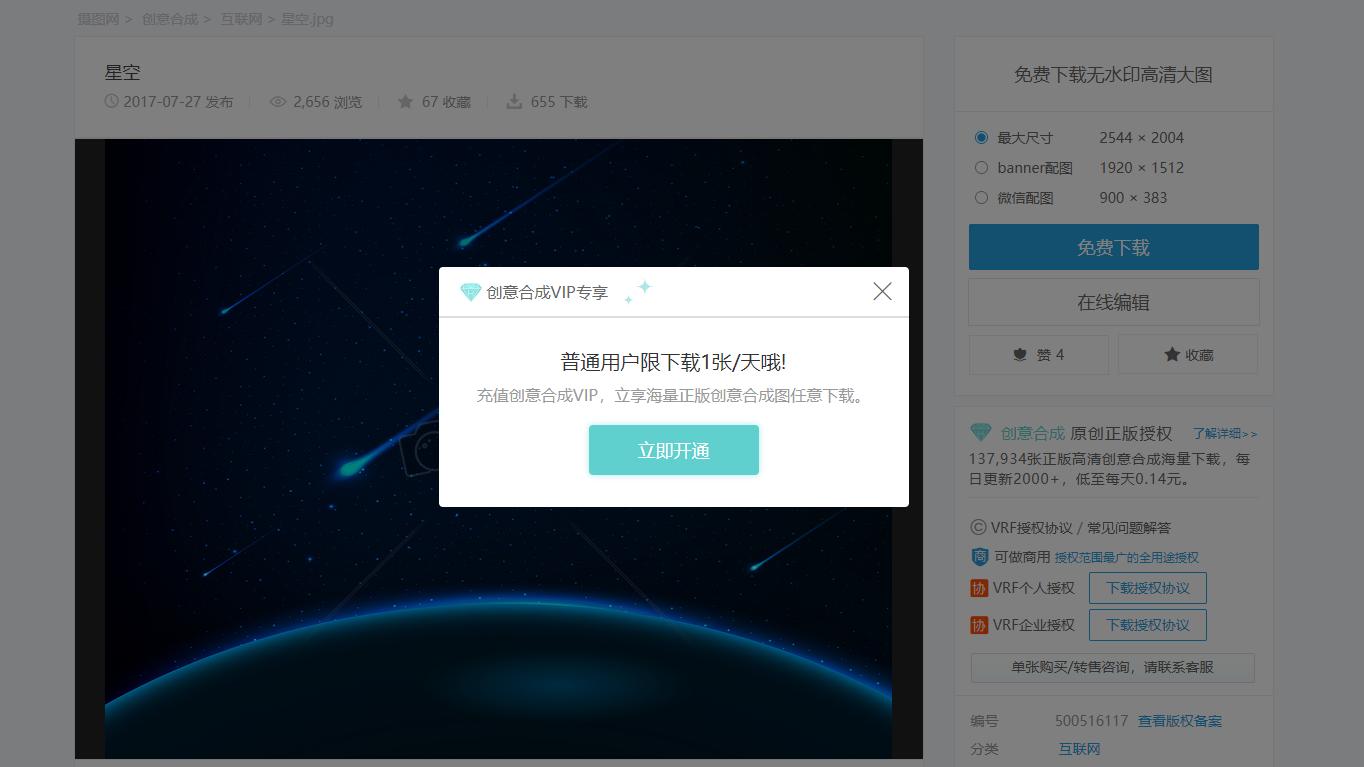Click the 免费下载 download button
Viewport: 1364px width, 767px height.
tap(1112, 247)
